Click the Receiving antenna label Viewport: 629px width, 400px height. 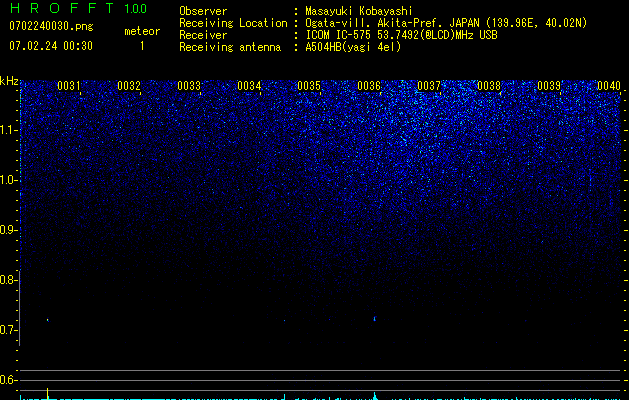[x=230, y=47]
